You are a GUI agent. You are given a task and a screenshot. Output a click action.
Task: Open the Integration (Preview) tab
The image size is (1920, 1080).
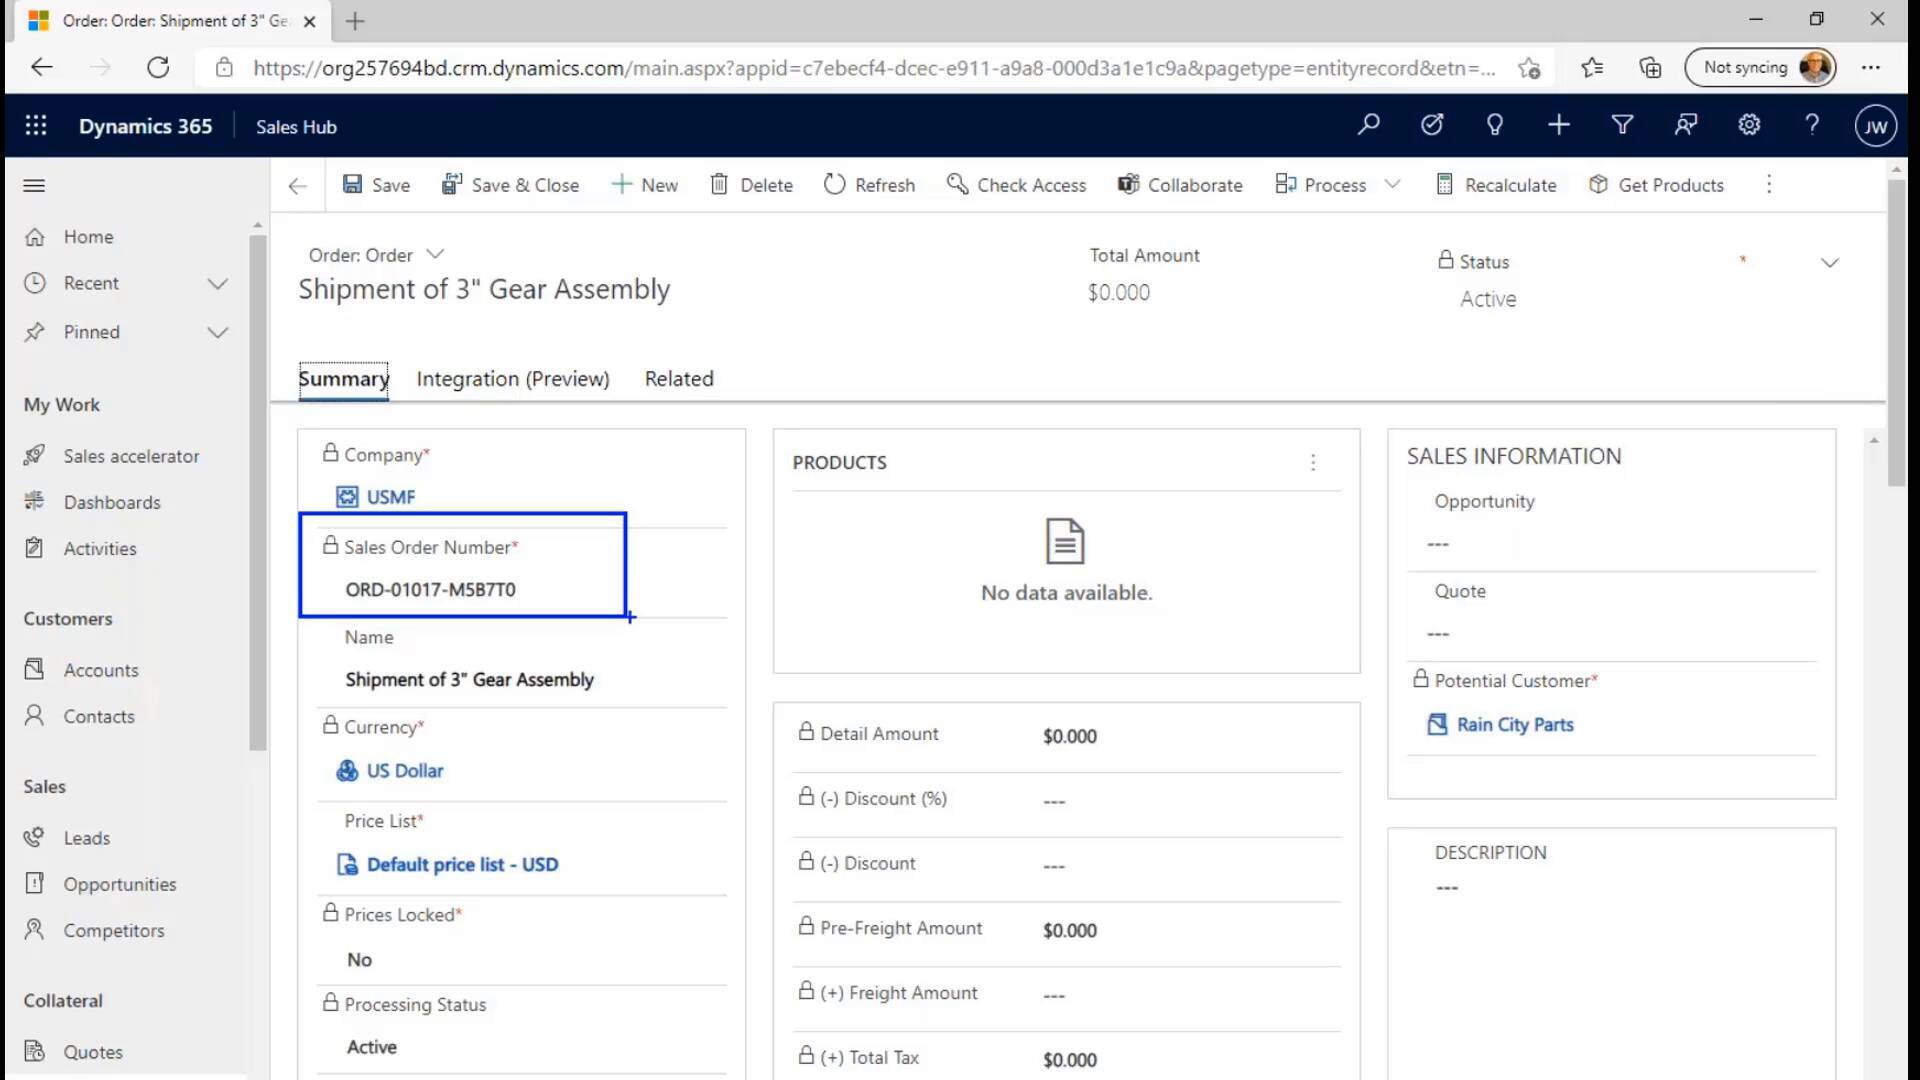click(513, 378)
